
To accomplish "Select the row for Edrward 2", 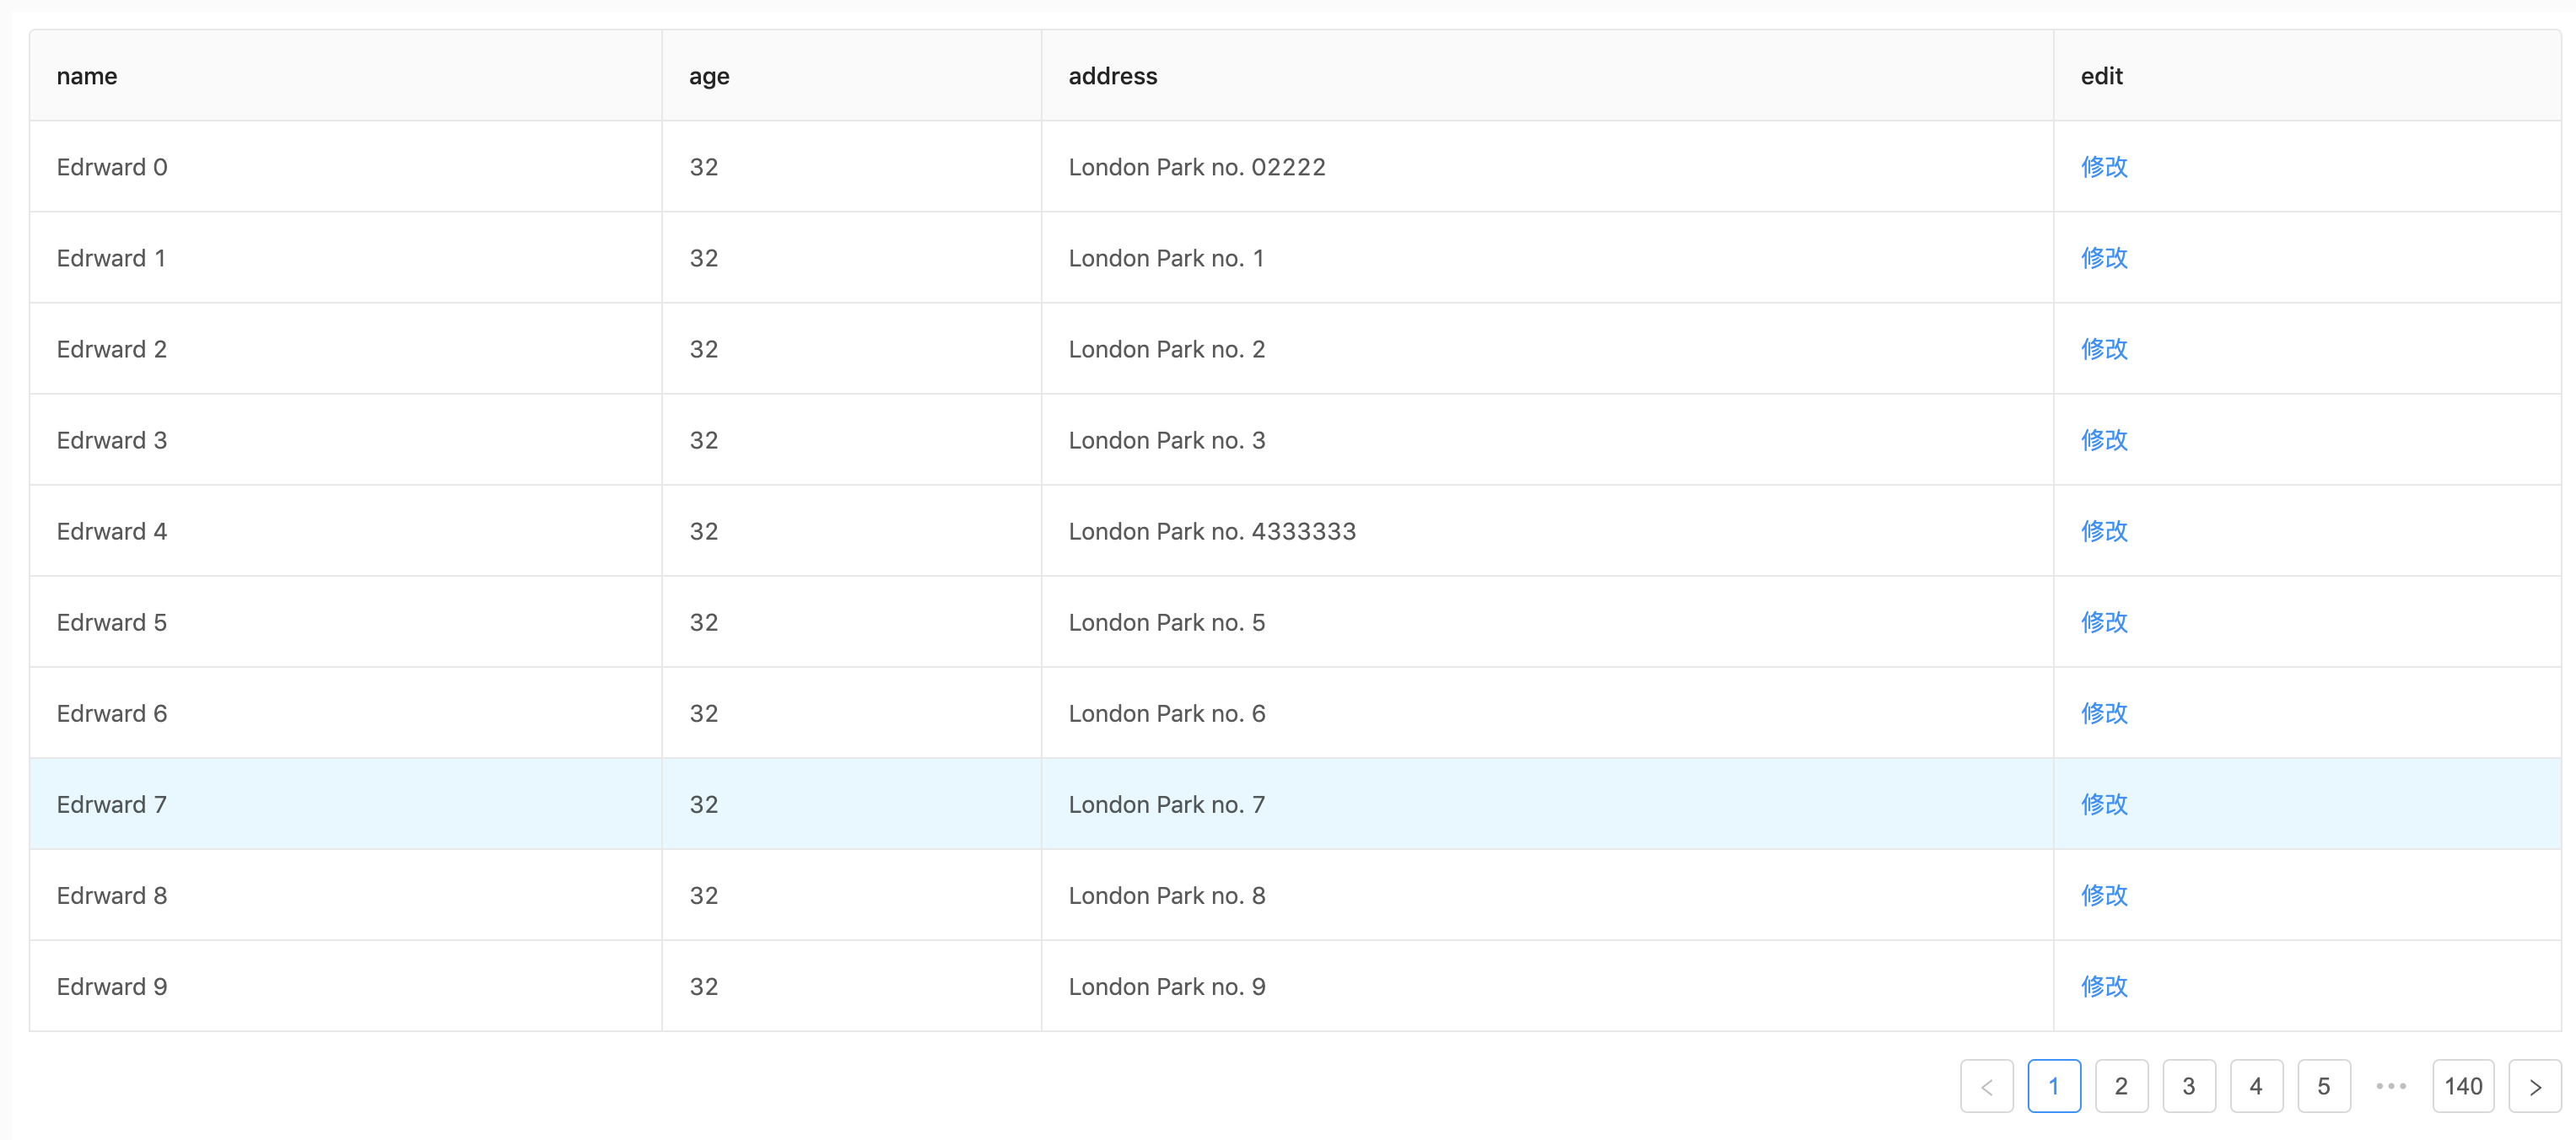I will pos(111,349).
